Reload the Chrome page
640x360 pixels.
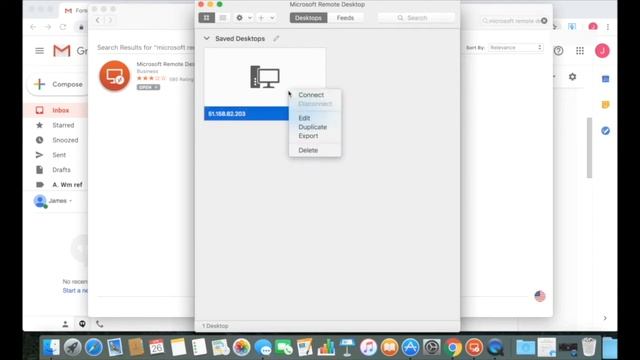62,27
